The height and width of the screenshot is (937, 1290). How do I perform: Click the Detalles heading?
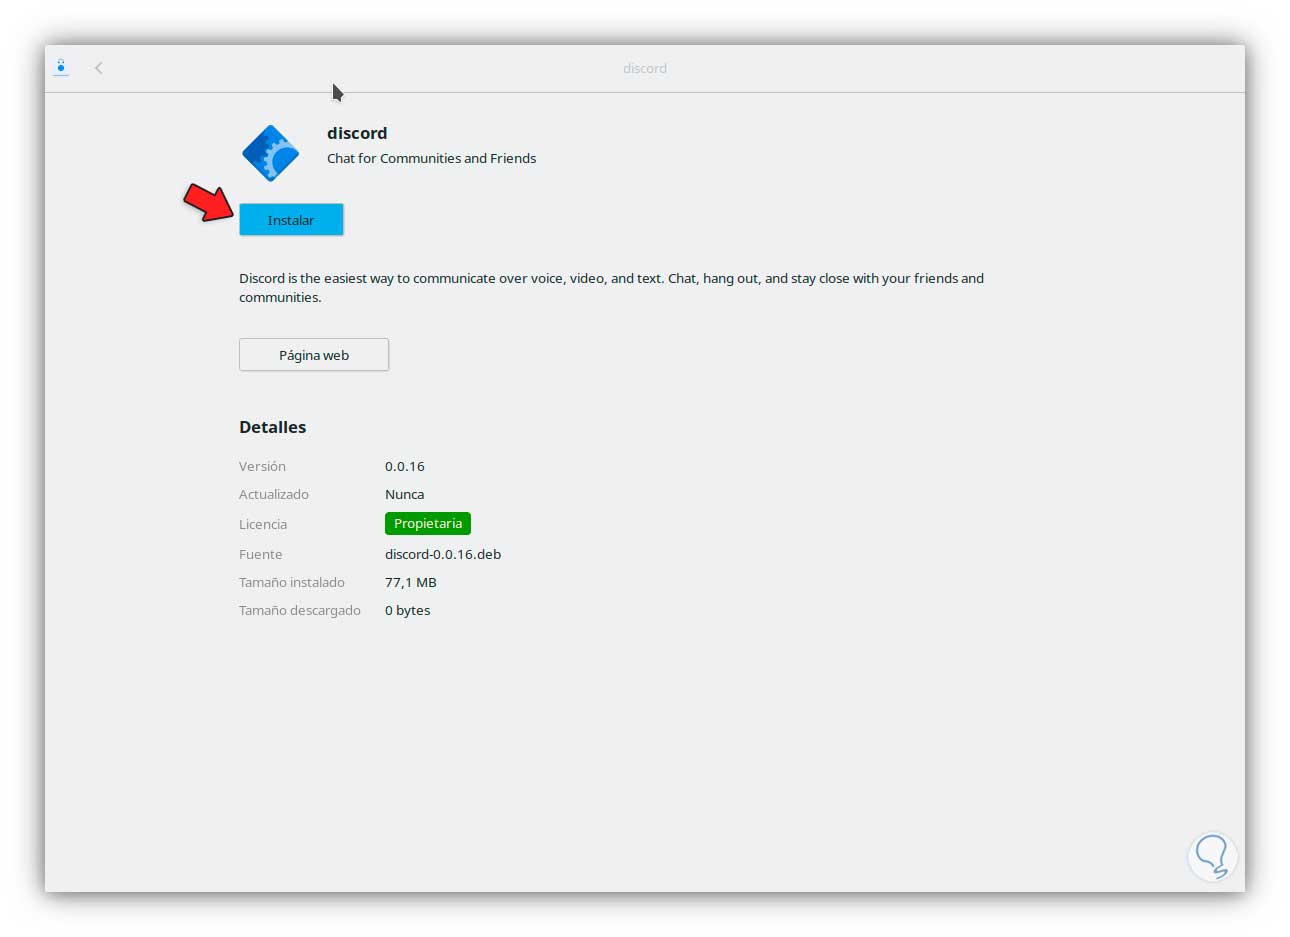(x=273, y=427)
